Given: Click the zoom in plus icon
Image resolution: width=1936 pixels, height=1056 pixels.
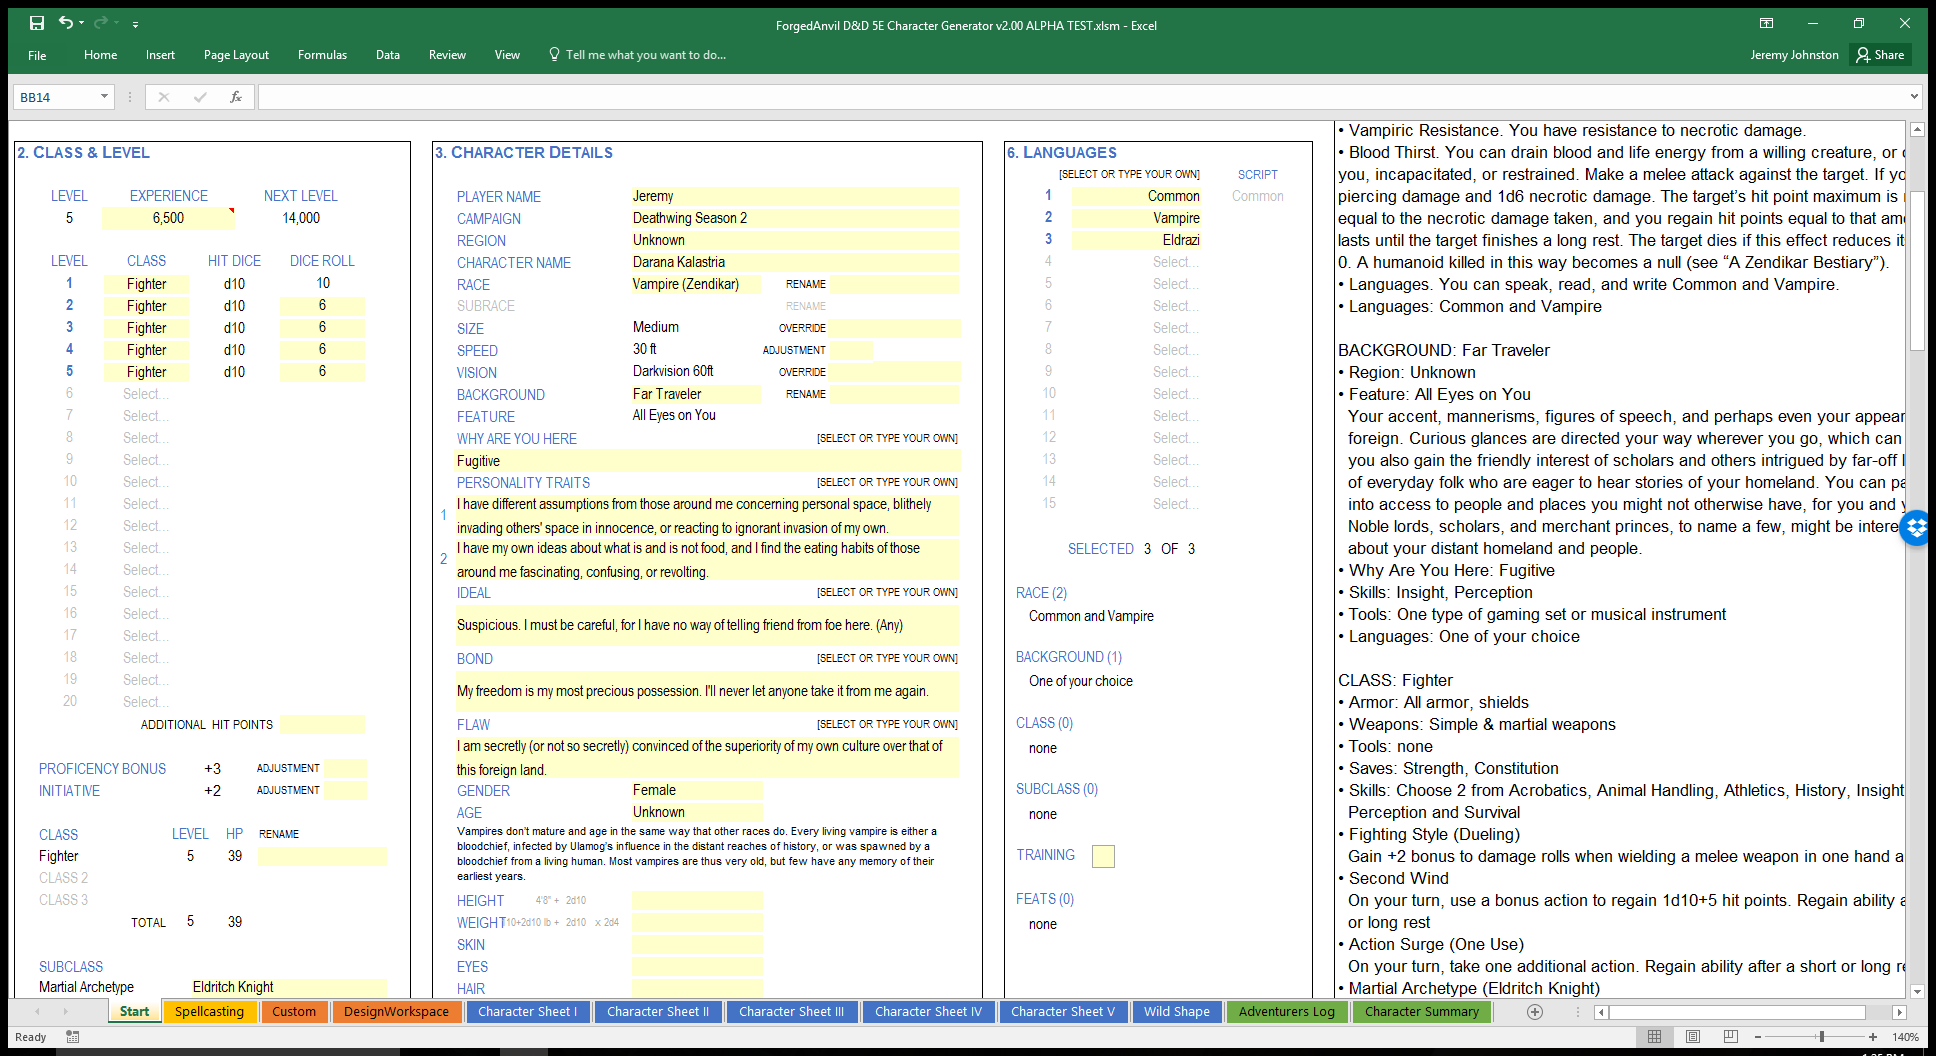Looking at the screenshot, I should click(1873, 1037).
